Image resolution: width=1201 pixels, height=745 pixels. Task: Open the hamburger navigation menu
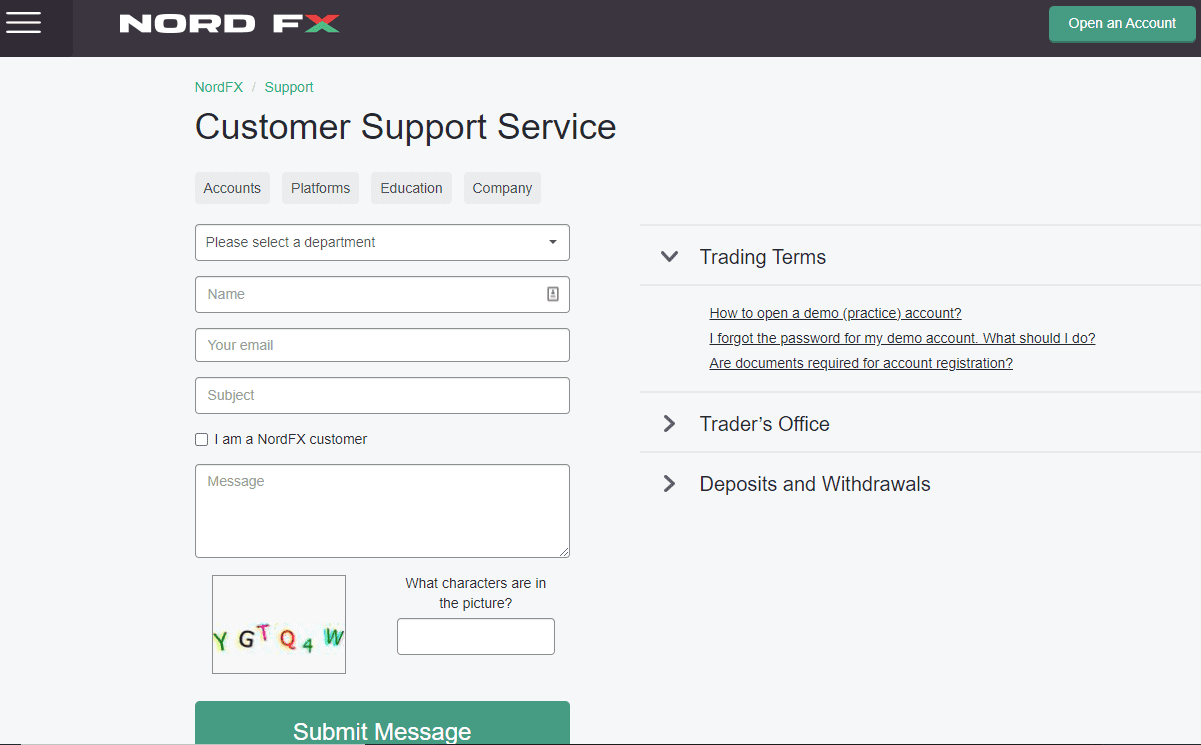click(23, 23)
